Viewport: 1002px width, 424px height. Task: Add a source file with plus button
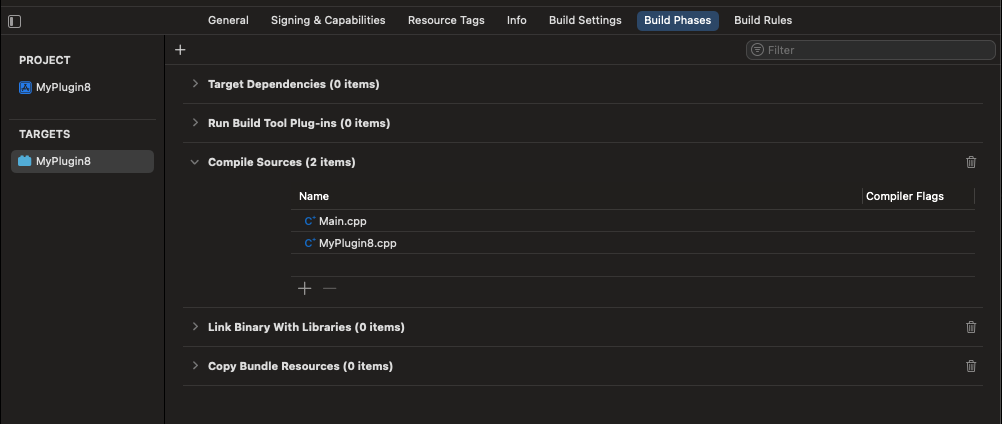pos(305,289)
